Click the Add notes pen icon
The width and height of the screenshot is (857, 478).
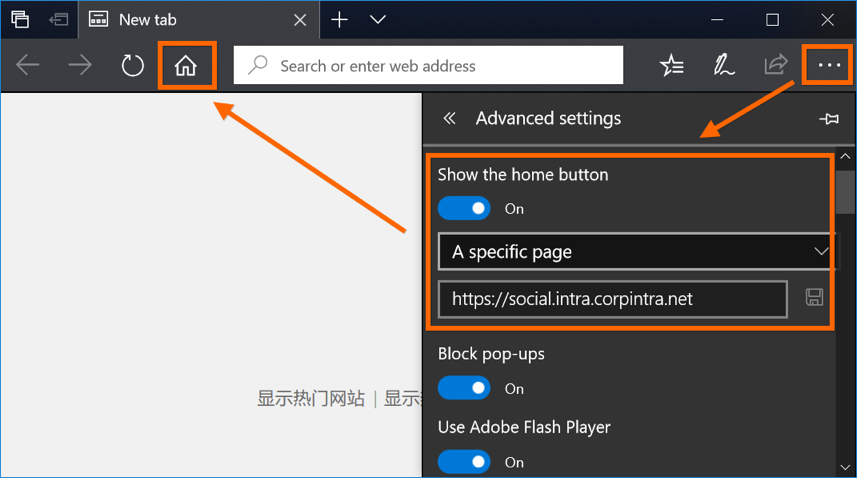724,66
